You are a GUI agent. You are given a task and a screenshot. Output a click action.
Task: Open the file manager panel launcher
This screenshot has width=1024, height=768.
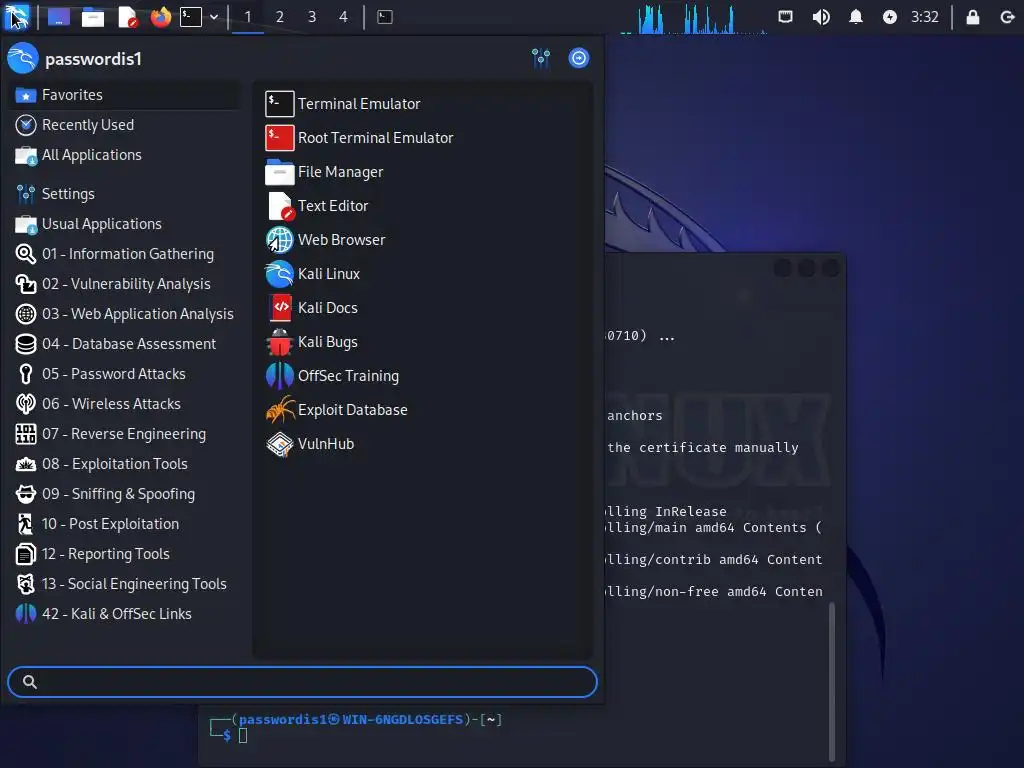[x=93, y=18]
